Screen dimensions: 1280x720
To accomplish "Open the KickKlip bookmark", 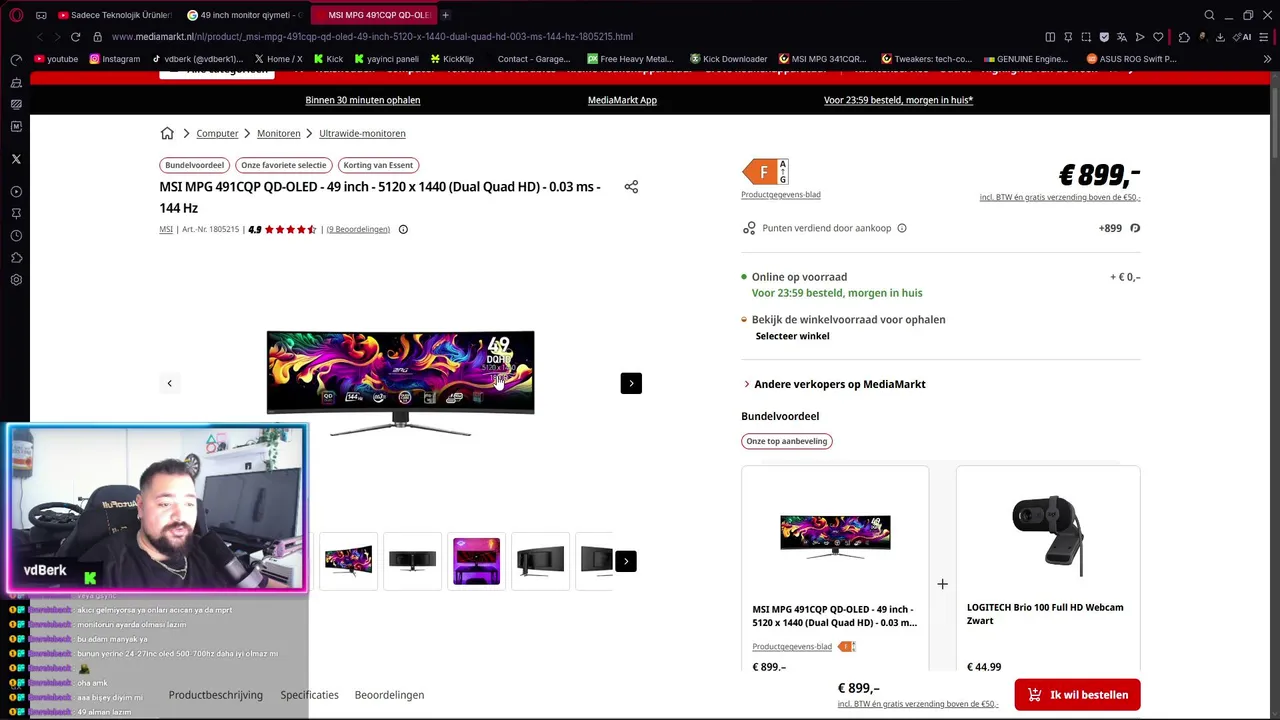I will [x=452, y=59].
